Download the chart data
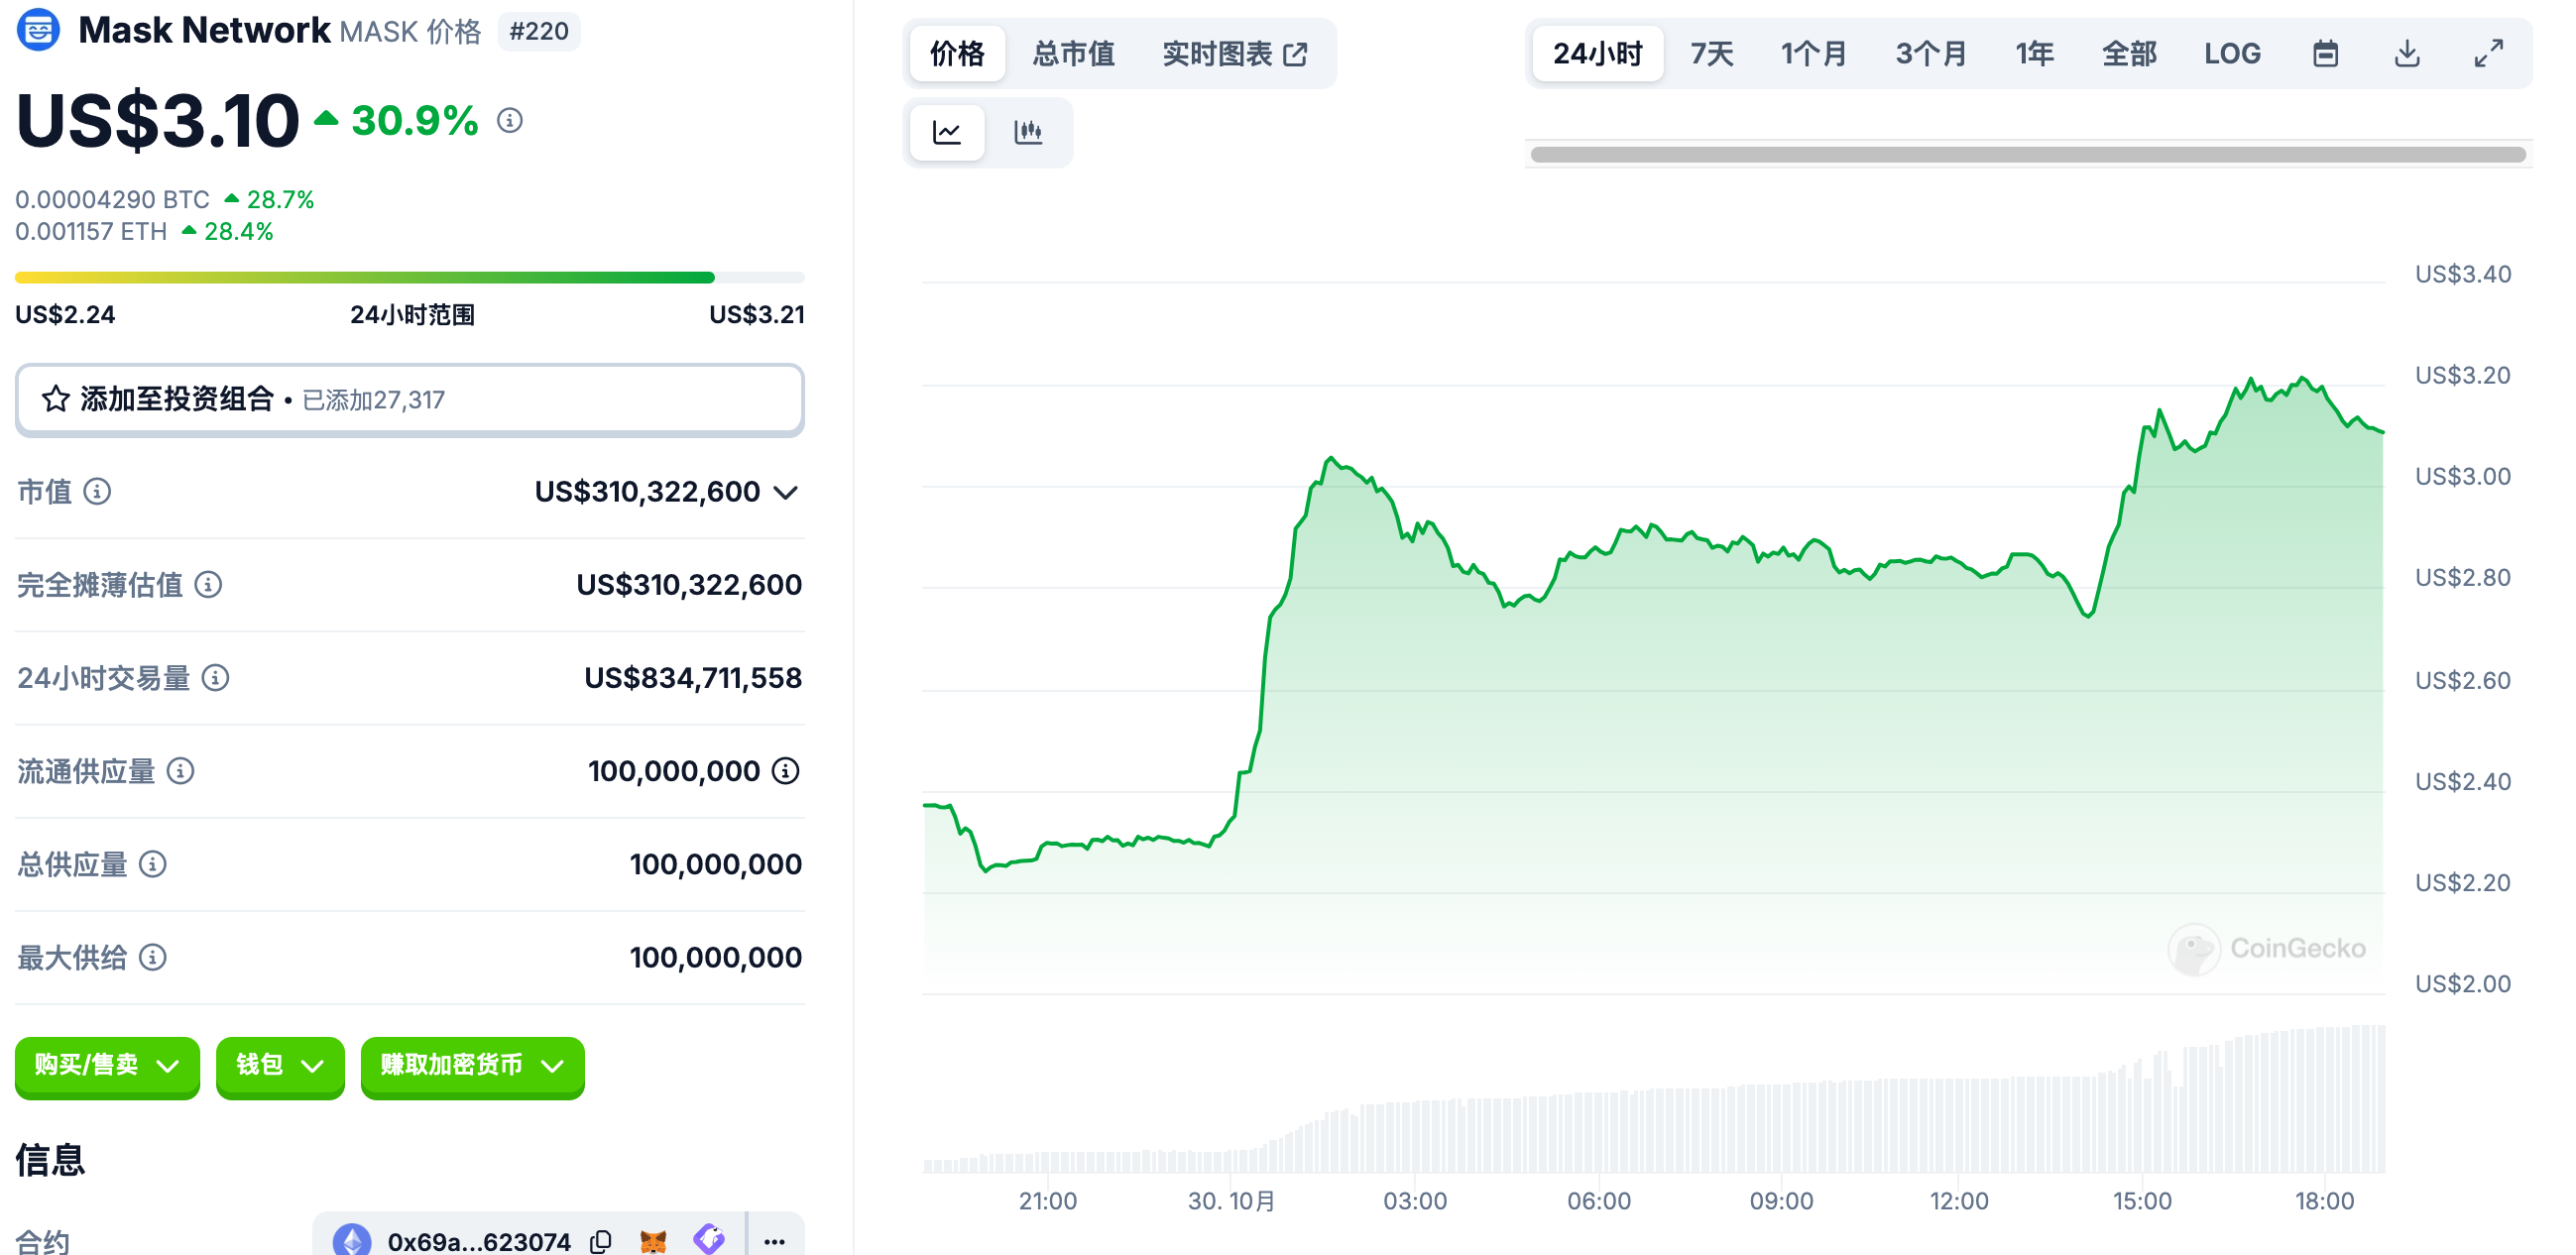This screenshot has height=1255, width=2576. [2407, 54]
